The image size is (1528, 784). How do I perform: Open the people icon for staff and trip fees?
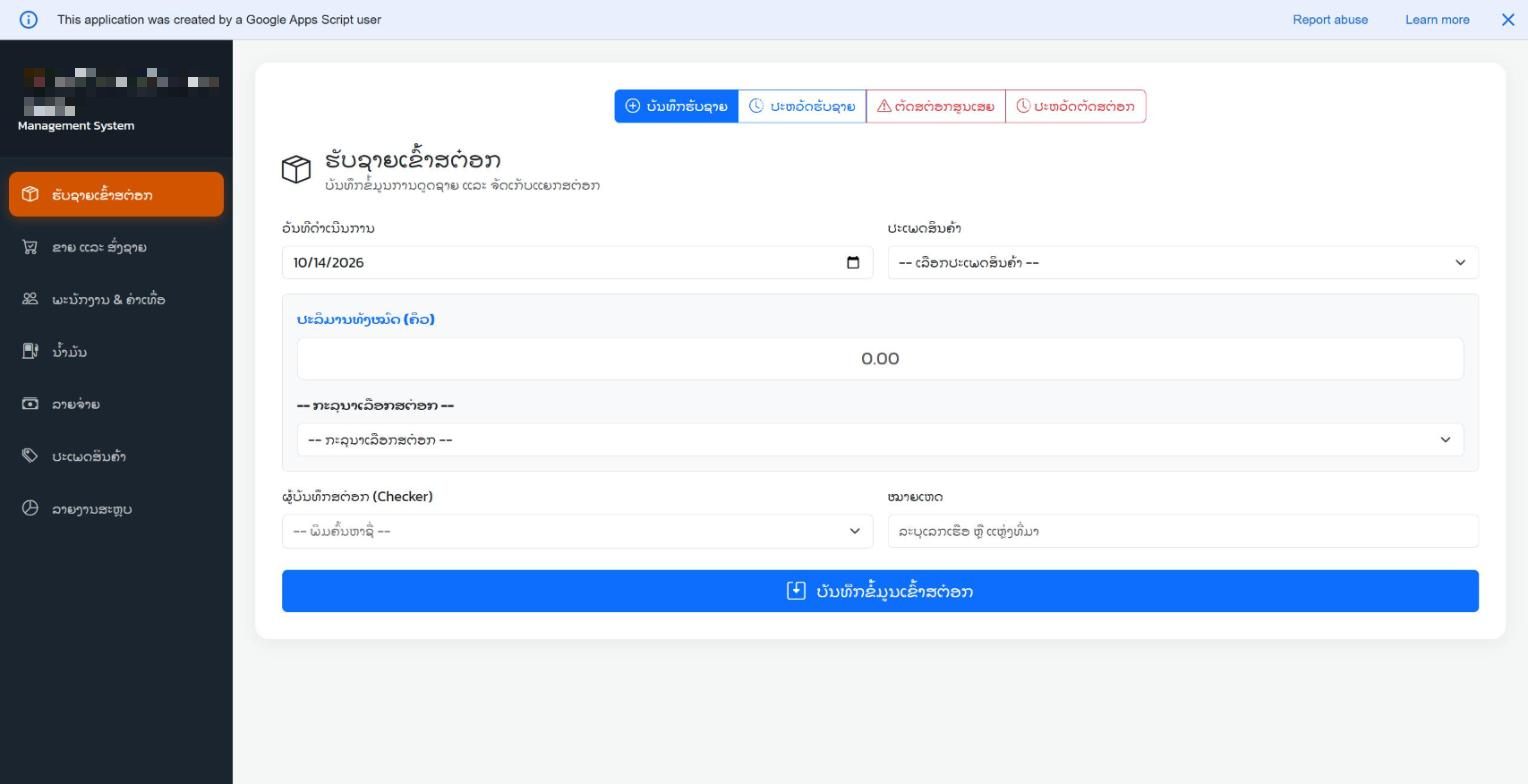coord(30,299)
